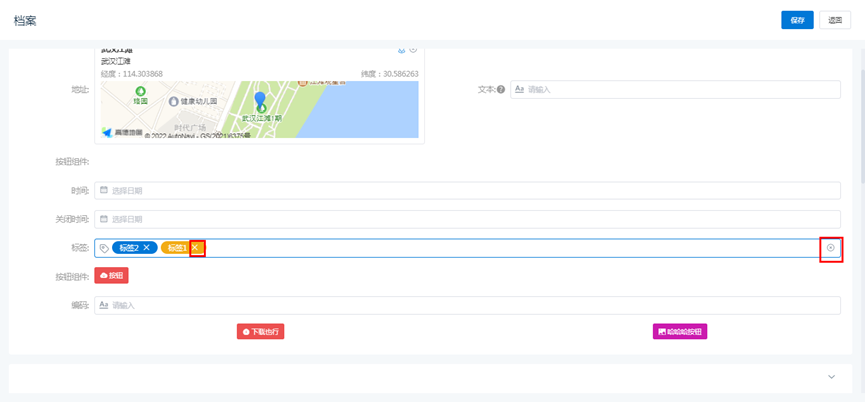865x402 pixels.
Task: Click the purple 哈哈哈按钮 button
Action: click(680, 331)
